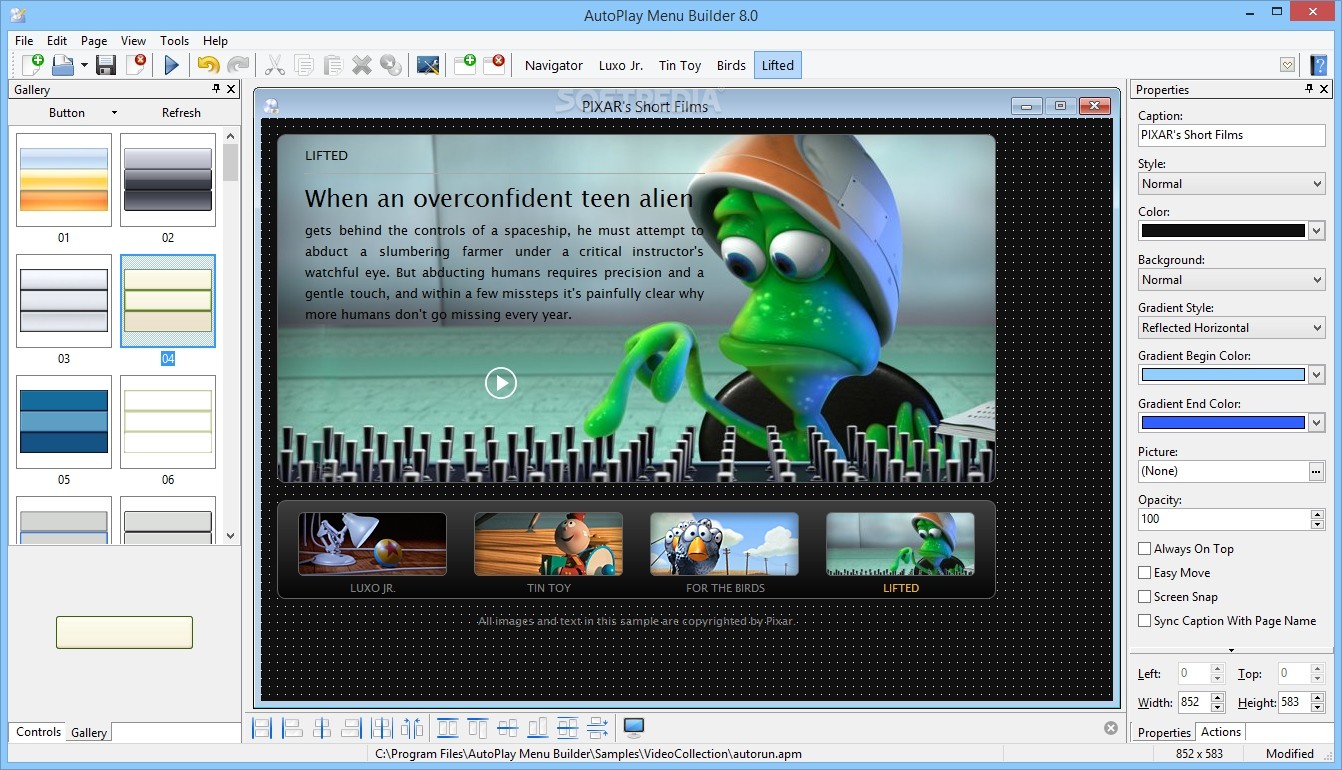Click the Gradient End Color swatch
1342x770 pixels.
pyautogui.click(x=1223, y=423)
